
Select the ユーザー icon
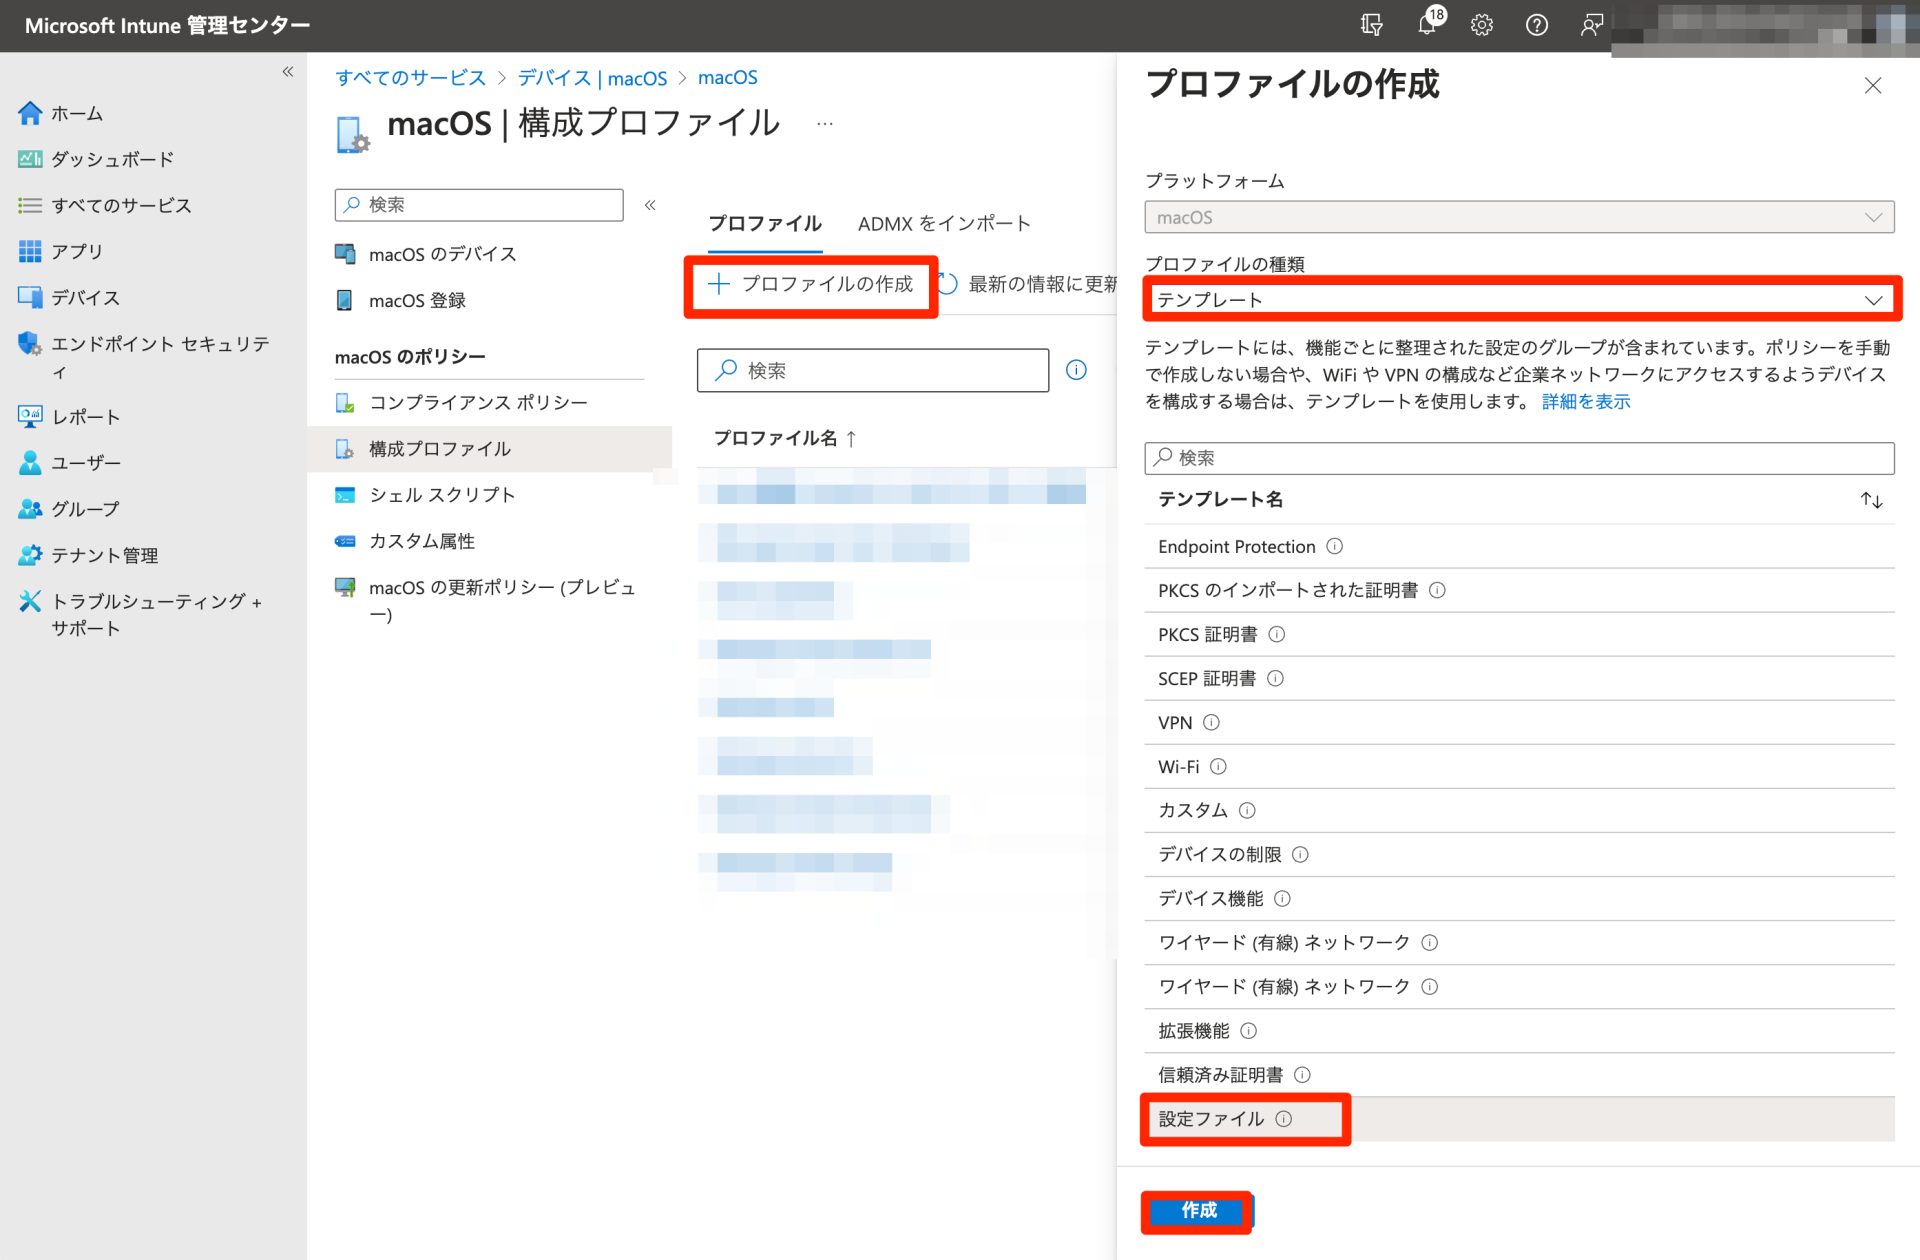tap(31, 462)
